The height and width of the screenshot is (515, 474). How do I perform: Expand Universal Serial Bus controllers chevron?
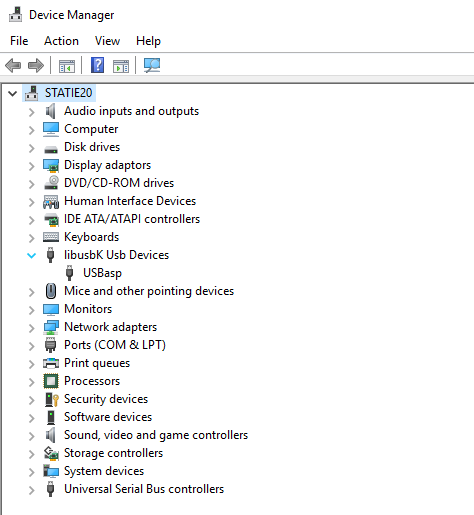point(31,490)
